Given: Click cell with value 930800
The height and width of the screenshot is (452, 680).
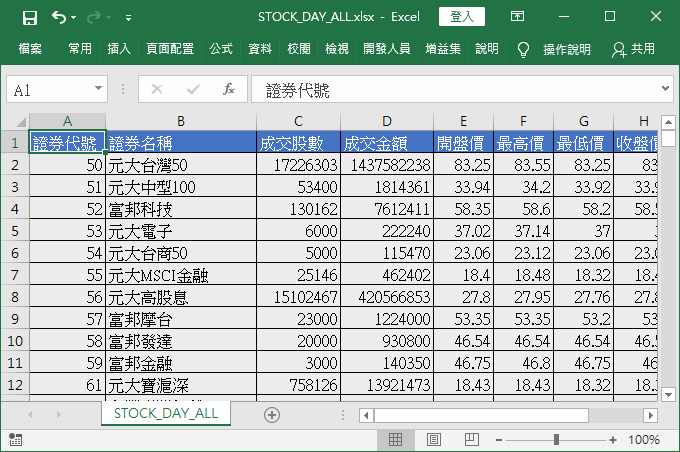Looking at the screenshot, I should (387, 341).
